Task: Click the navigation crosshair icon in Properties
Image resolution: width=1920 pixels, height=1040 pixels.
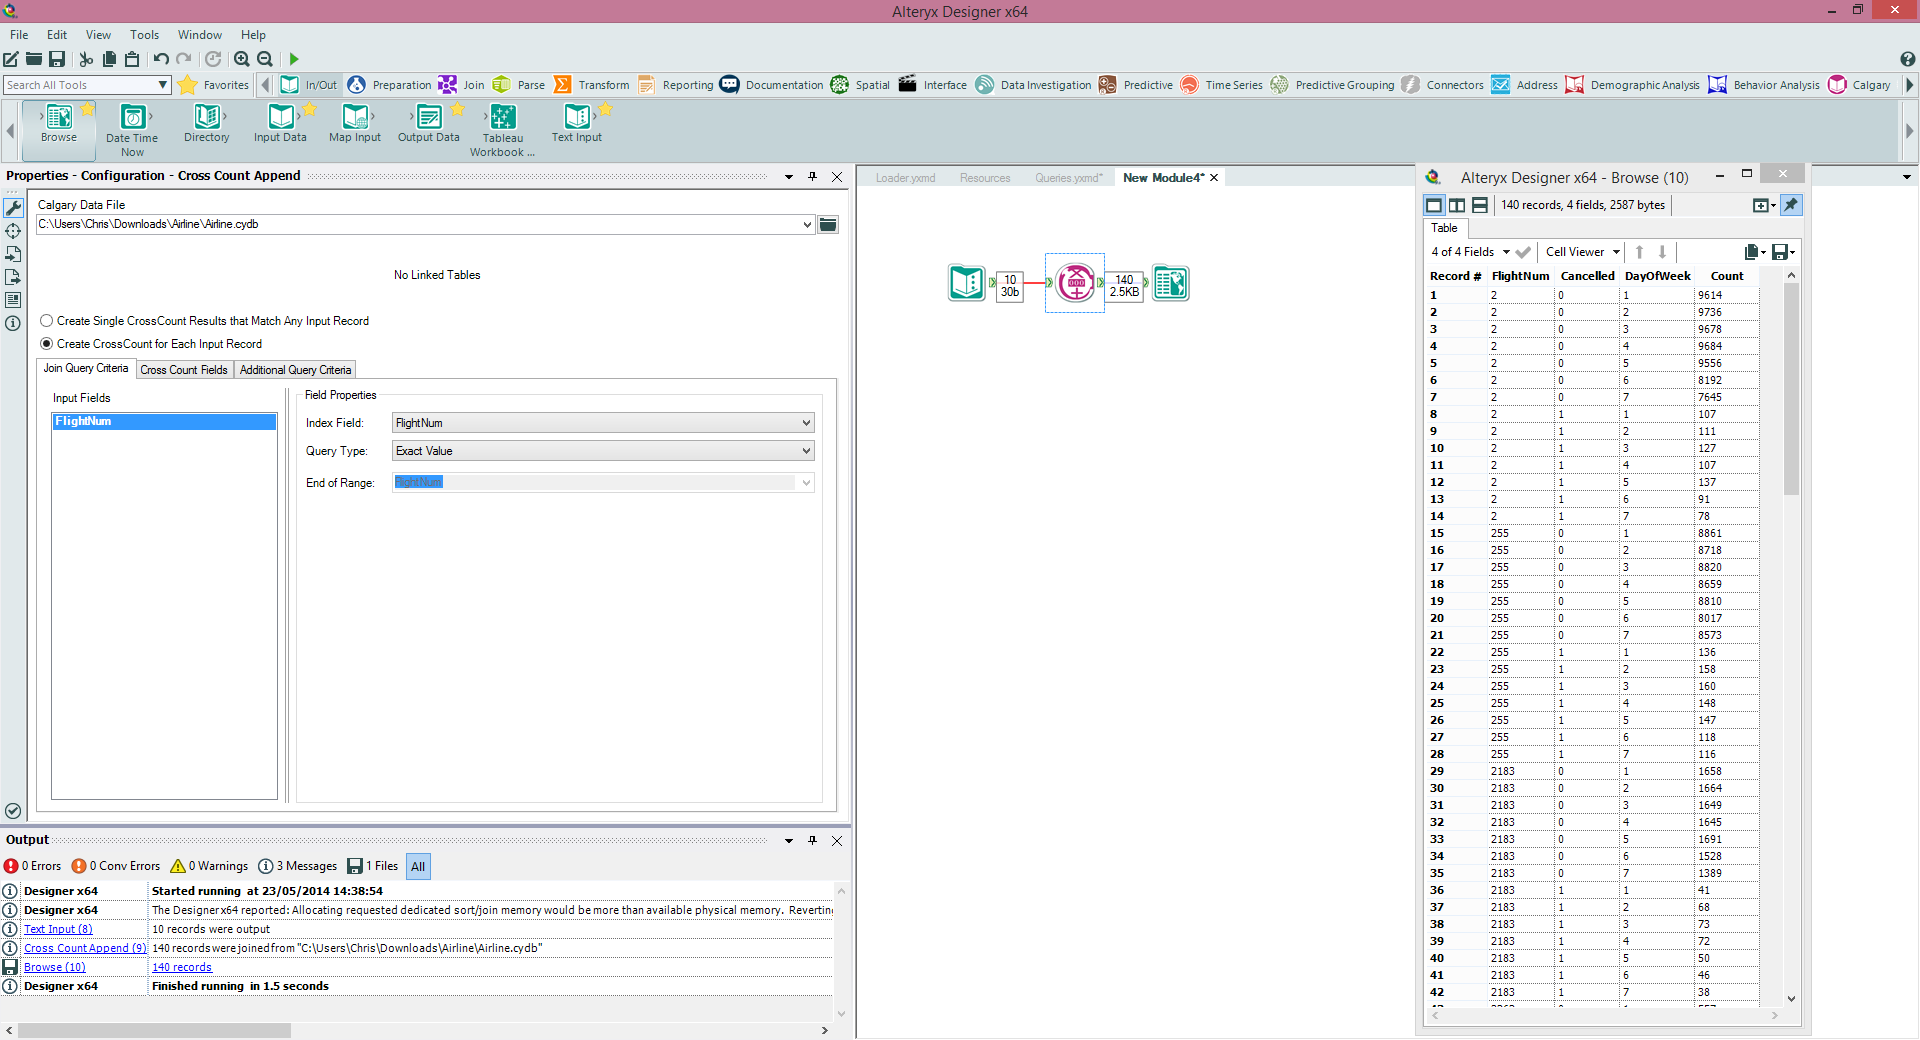Action: (x=13, y=231)
